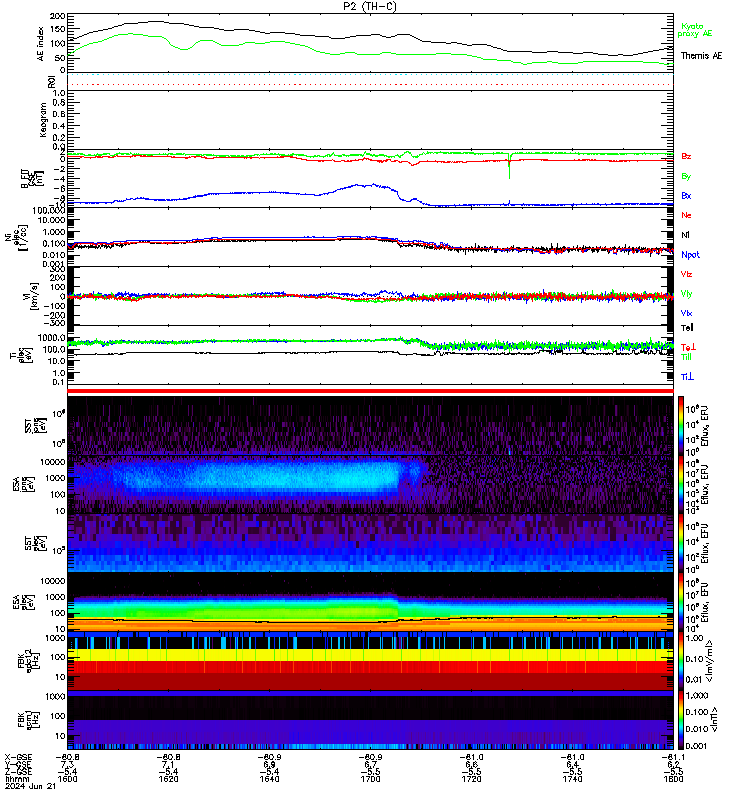Select the blue "Bx" legend label
This screenshot has width=750, height=800.
[686, 195]
